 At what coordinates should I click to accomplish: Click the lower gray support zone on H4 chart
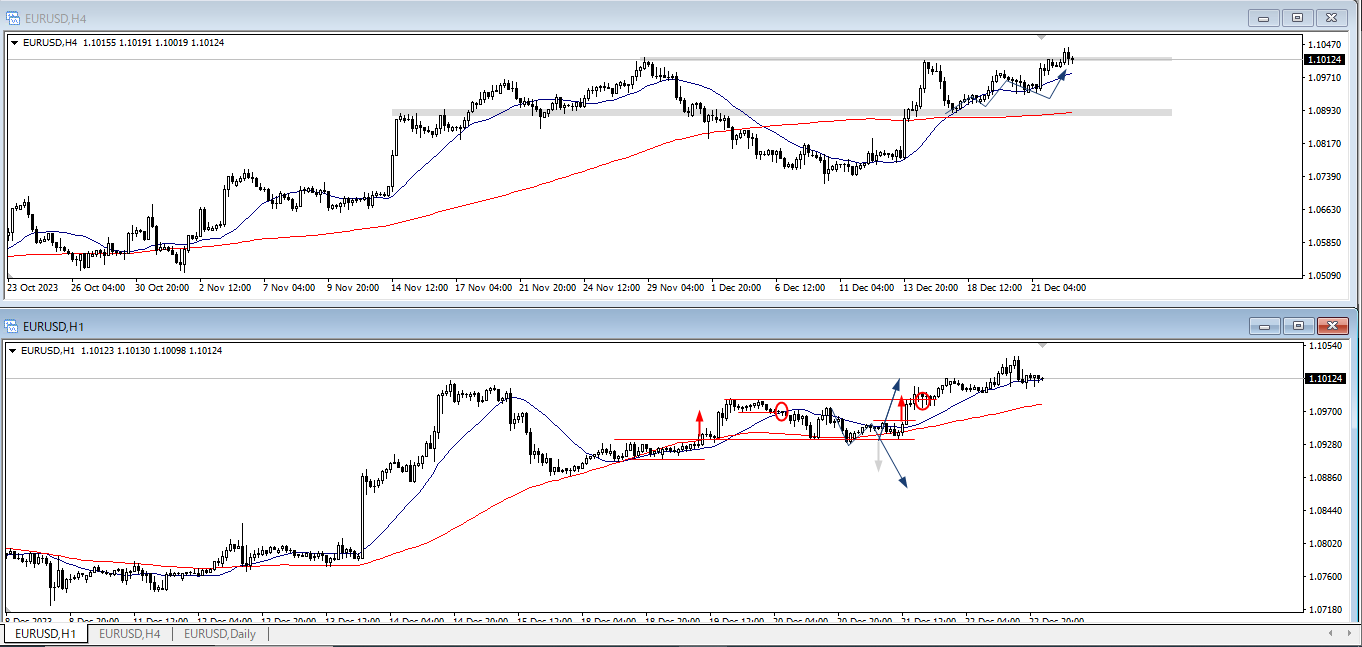click(780, 113)
